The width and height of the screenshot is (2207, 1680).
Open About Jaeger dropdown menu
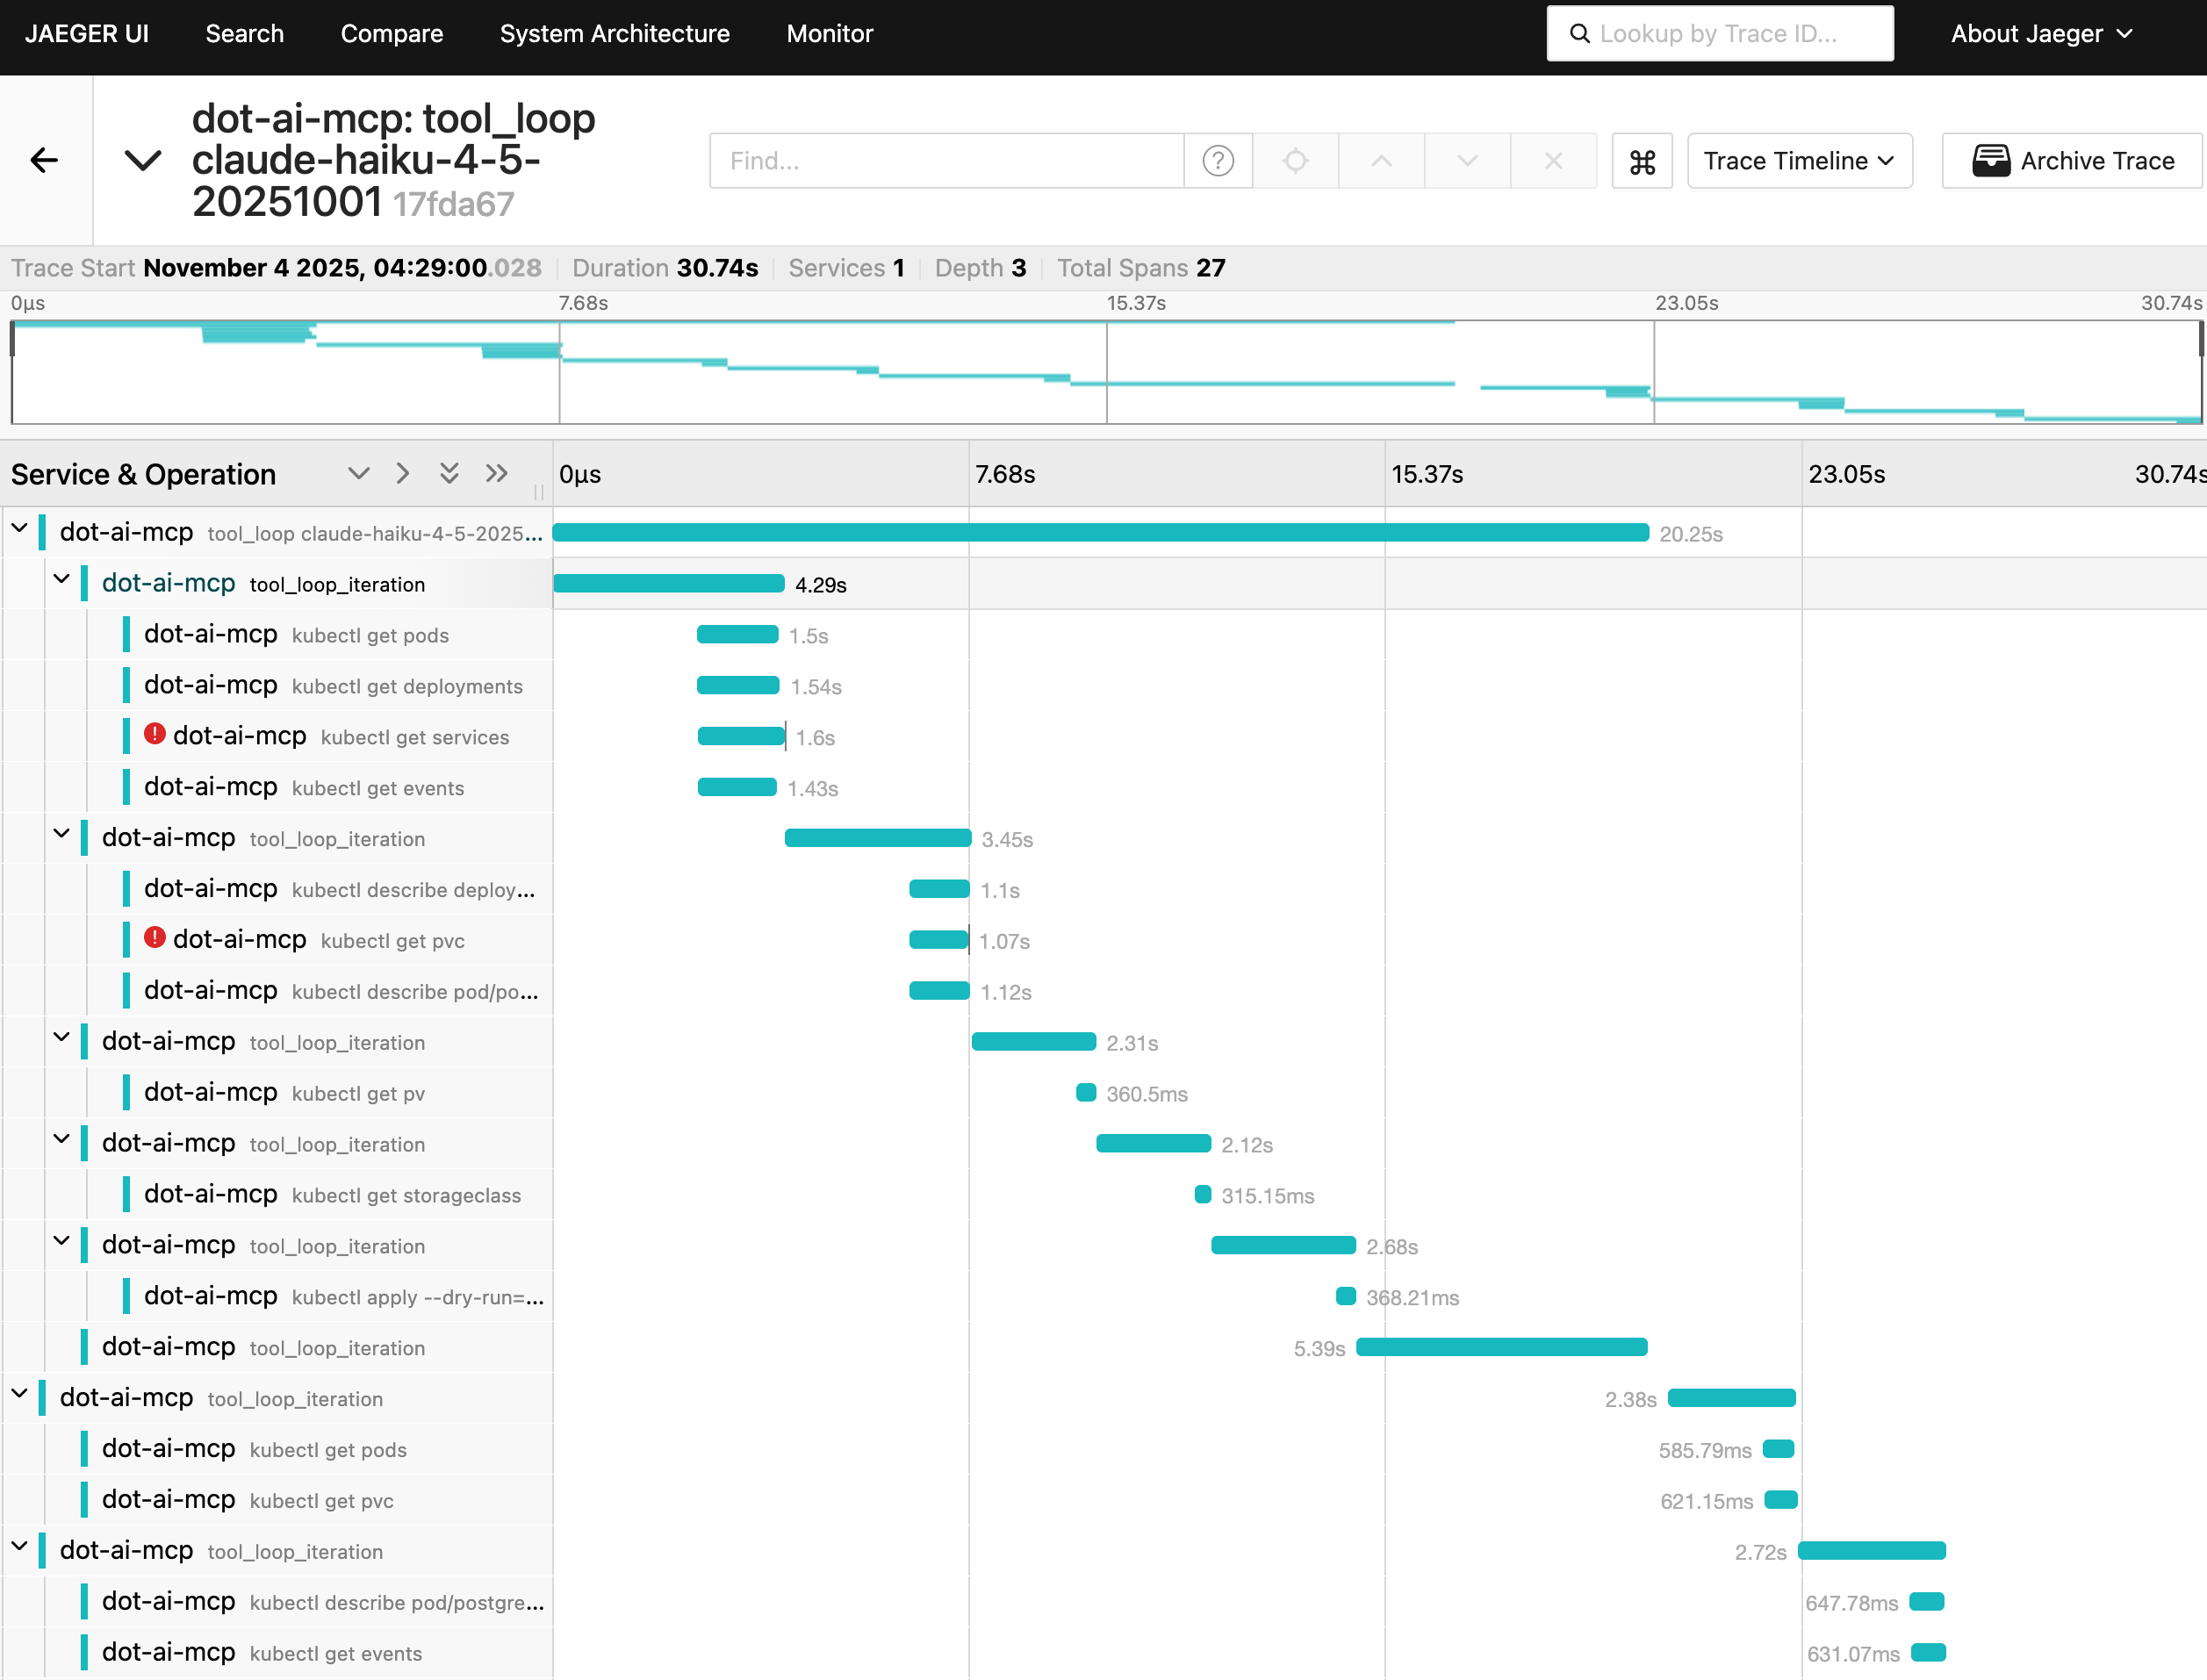2041,34
